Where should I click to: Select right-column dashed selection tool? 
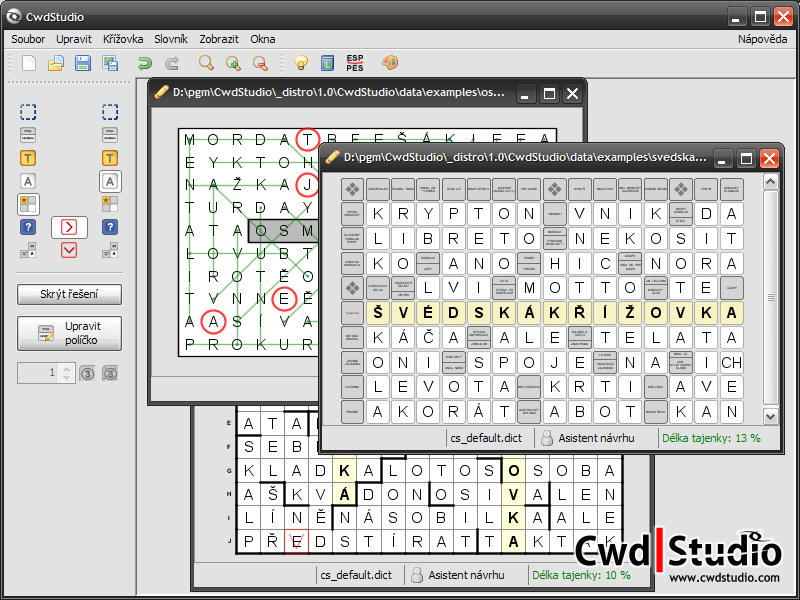110,112
